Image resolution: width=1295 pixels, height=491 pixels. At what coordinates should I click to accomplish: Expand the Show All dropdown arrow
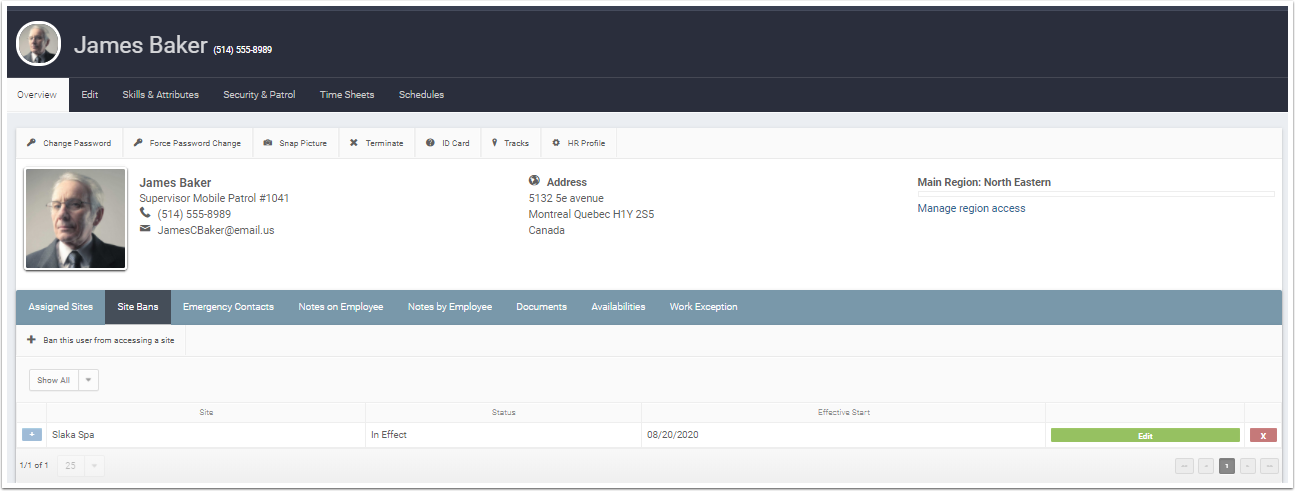[x=88, y=380]
